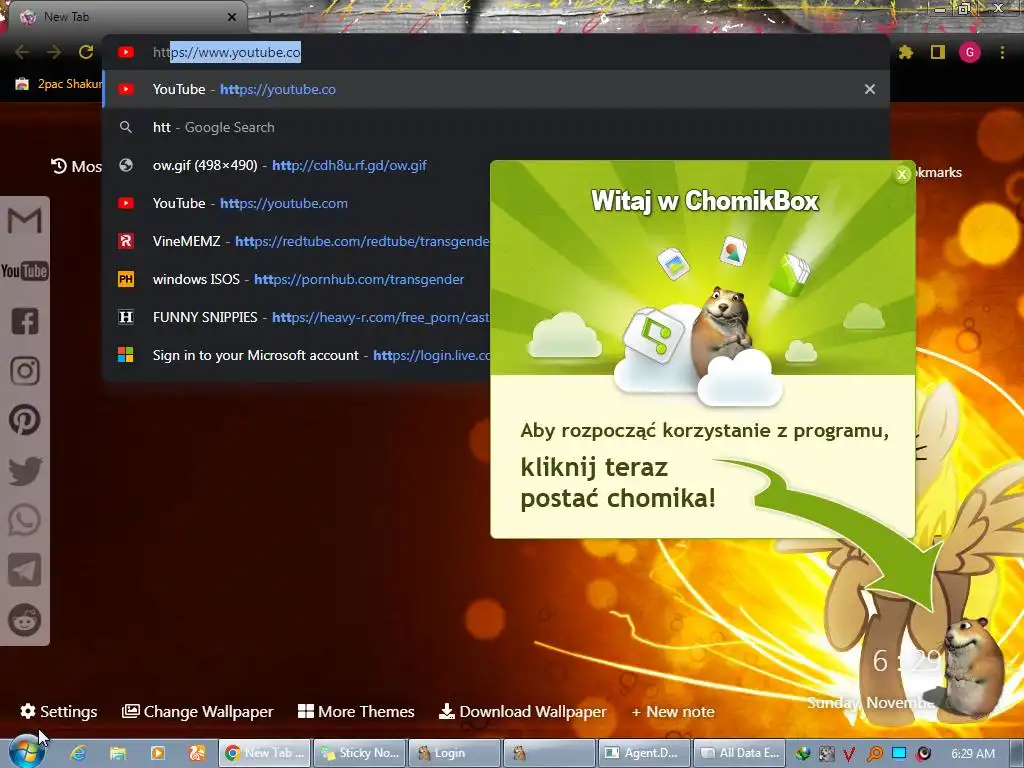Switch to the Login taskbar window

pos(455,753)
